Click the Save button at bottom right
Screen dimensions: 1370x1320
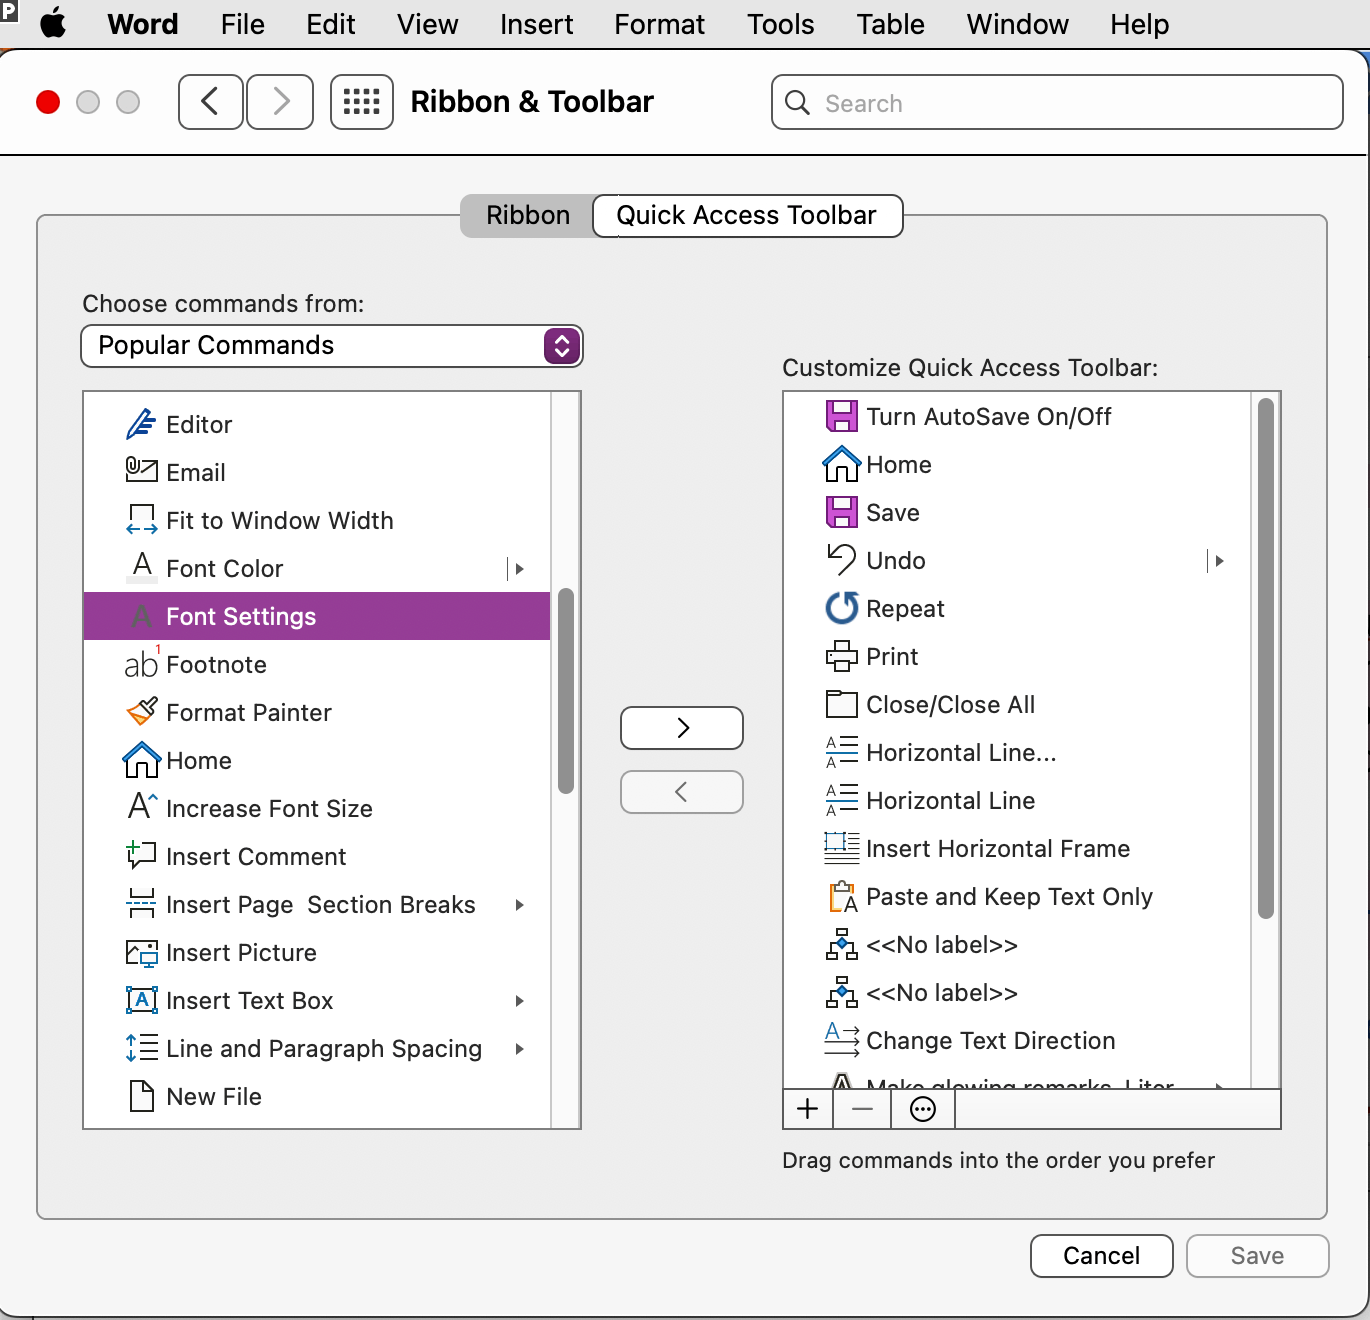point(1258,1256)
